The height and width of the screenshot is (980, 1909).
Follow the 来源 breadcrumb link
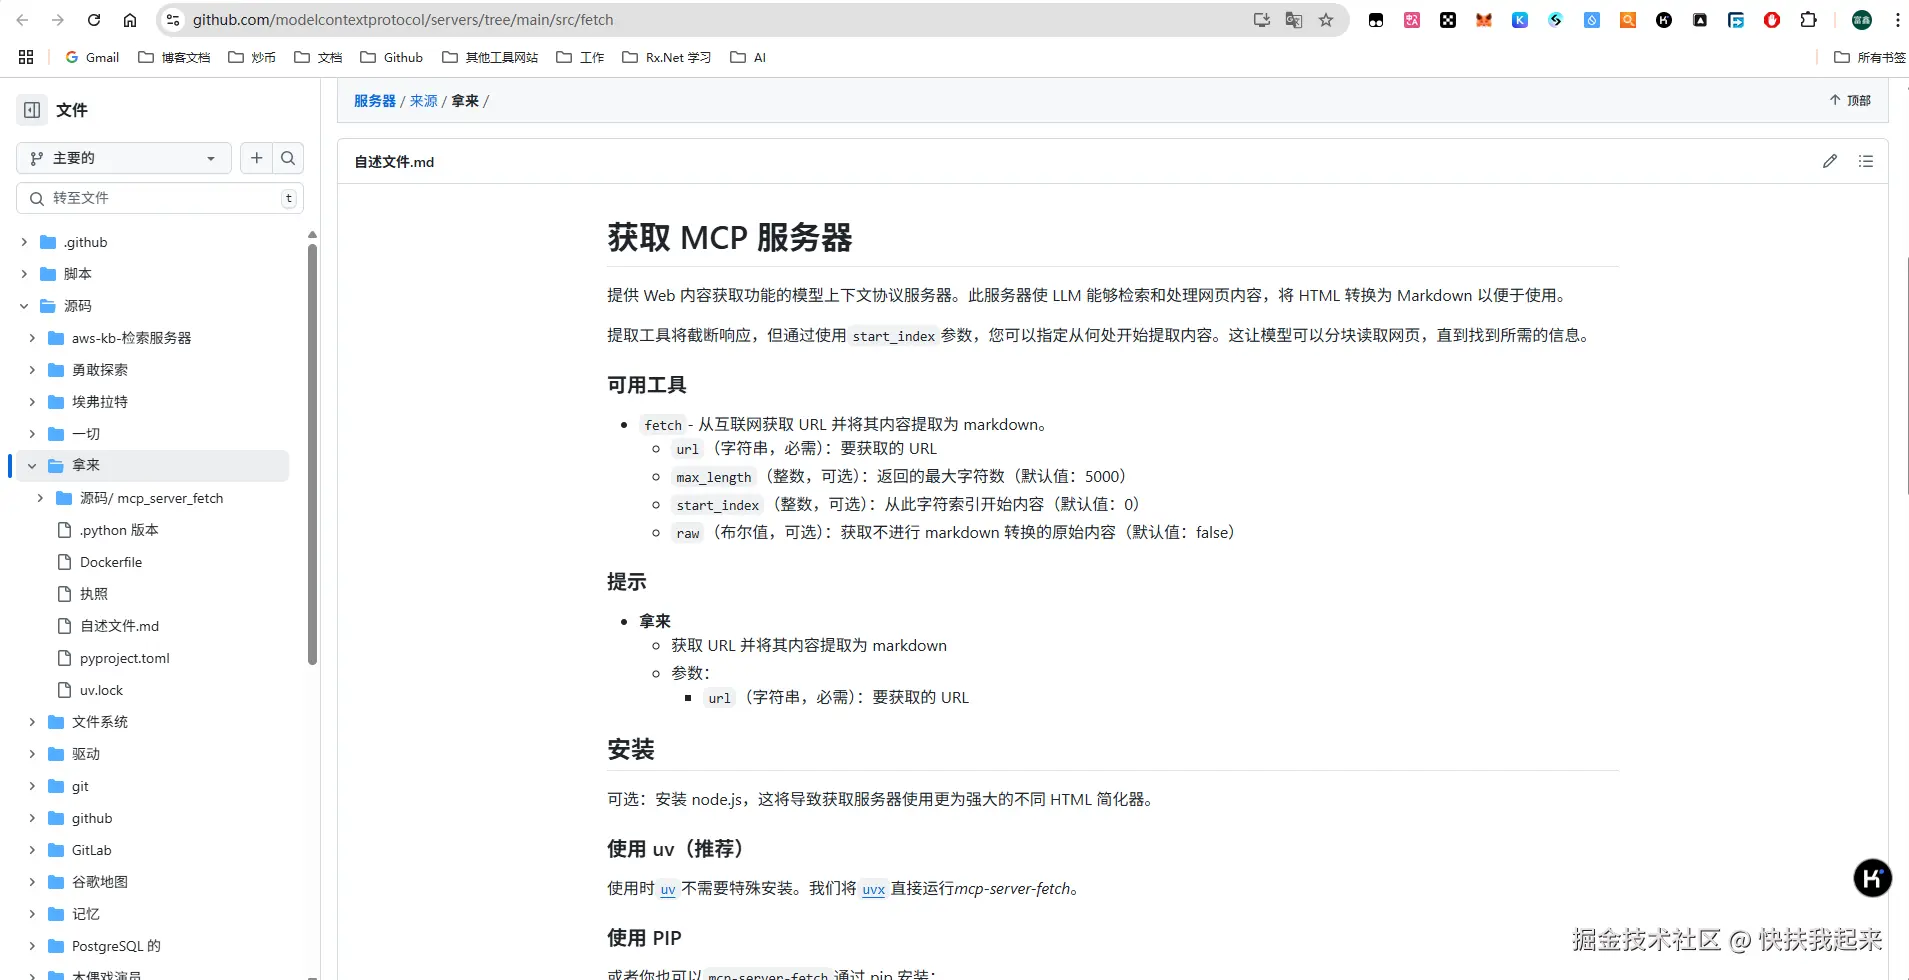coord(424,101)
